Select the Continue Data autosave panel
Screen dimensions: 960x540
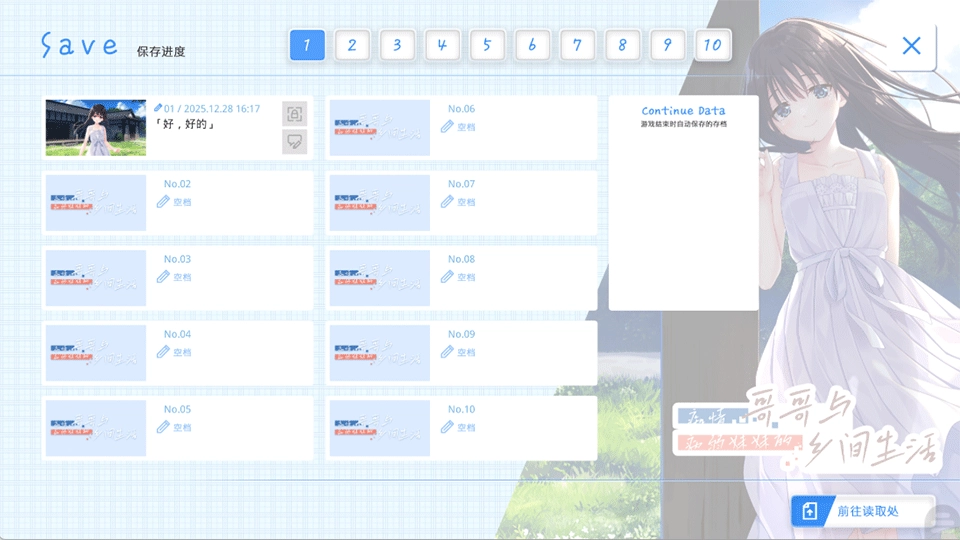(x=683, y=203)
